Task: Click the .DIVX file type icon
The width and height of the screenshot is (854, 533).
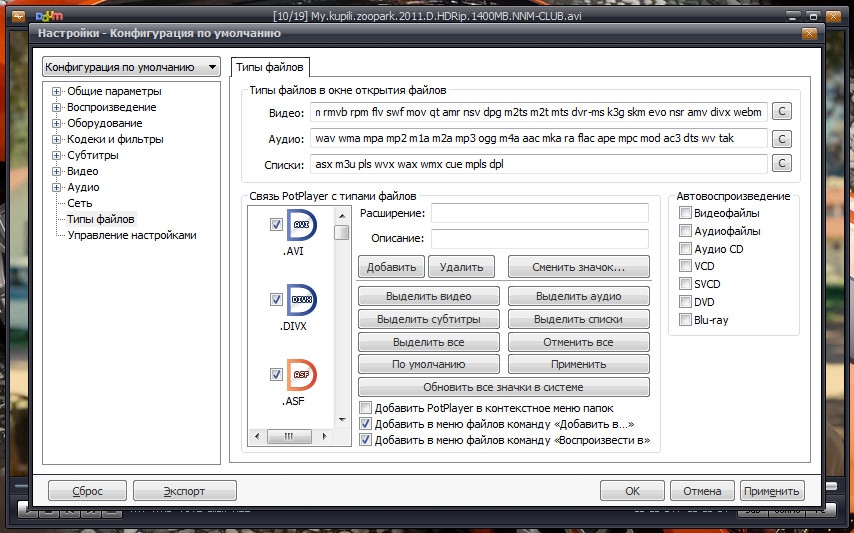Action: 303,300
